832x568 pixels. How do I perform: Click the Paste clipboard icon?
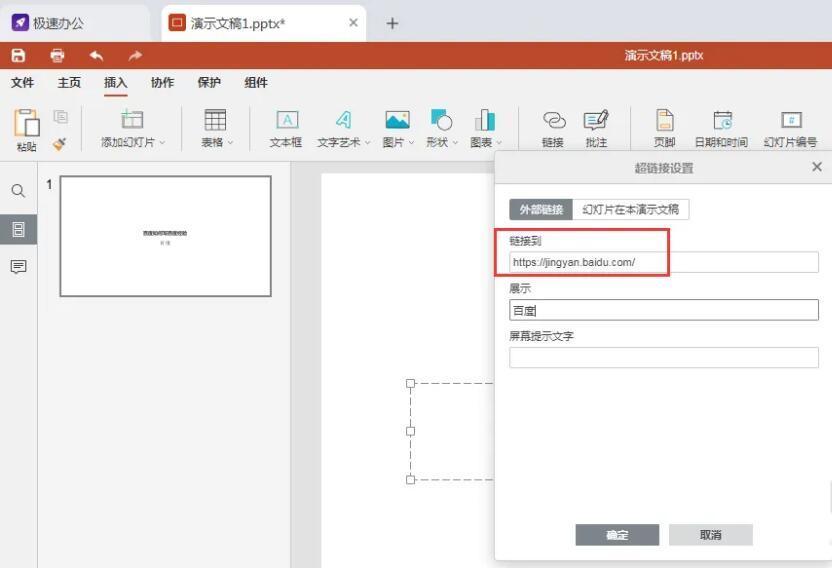tap(27, 124)
